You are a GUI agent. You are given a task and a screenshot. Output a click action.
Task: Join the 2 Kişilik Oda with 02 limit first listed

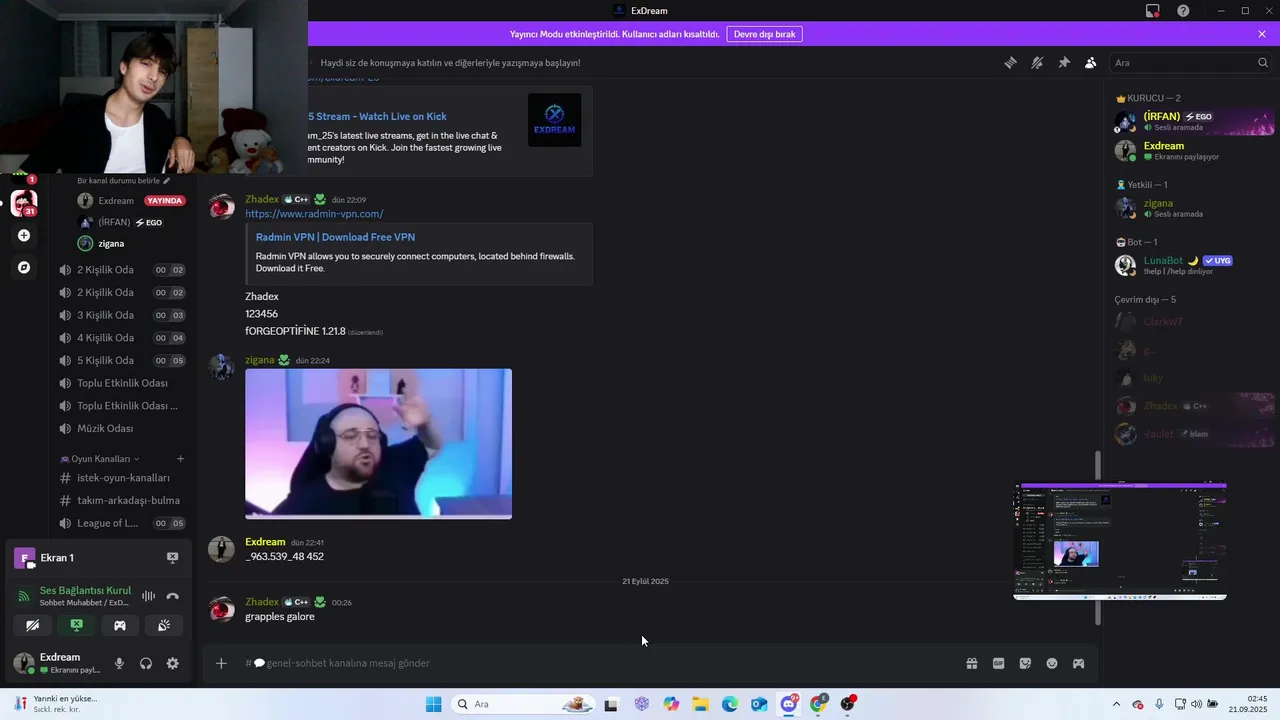pyautogui.click(x=122, y=270)
